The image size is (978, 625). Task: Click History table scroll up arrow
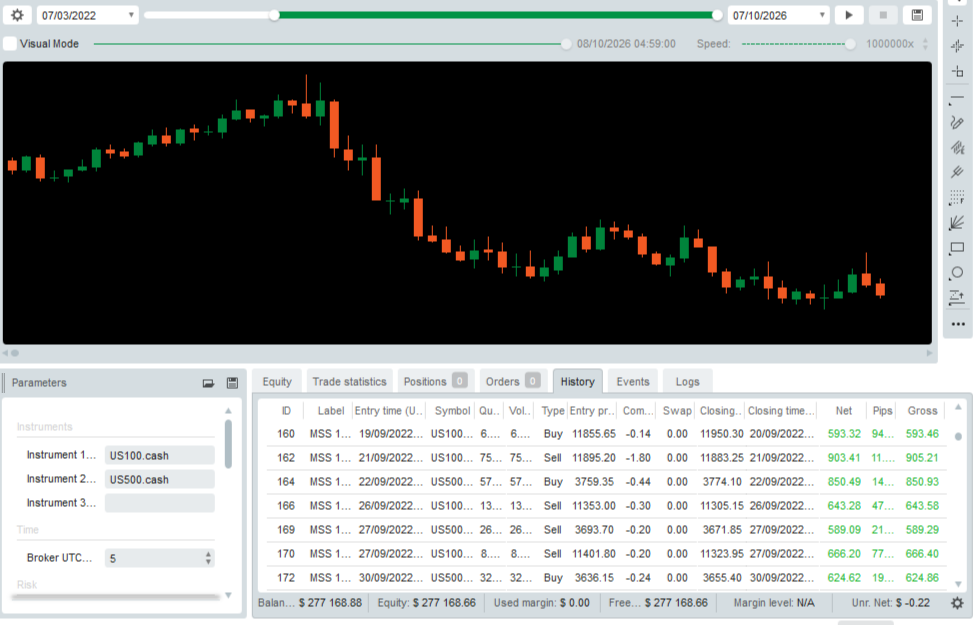(x=958, y=407)
